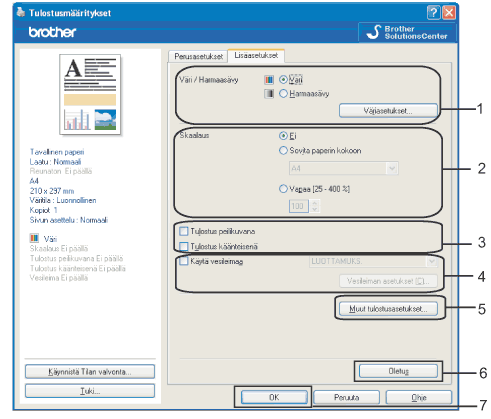The width and height of the screenshot is (491, 419).
Task: Click Muut tulostusasetukset... button
Action: [x=388, y=309]
